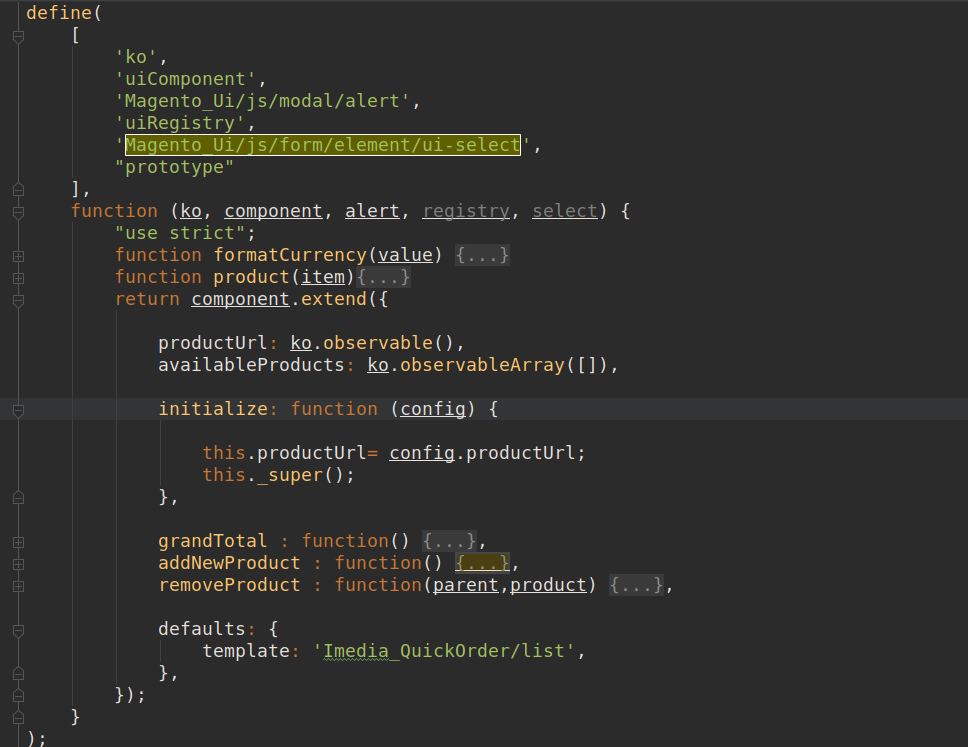The width and height of the screenshot is (968, 747).
Task: Collapse the defaults block using gutter fold icon
Action: [18, 630]
